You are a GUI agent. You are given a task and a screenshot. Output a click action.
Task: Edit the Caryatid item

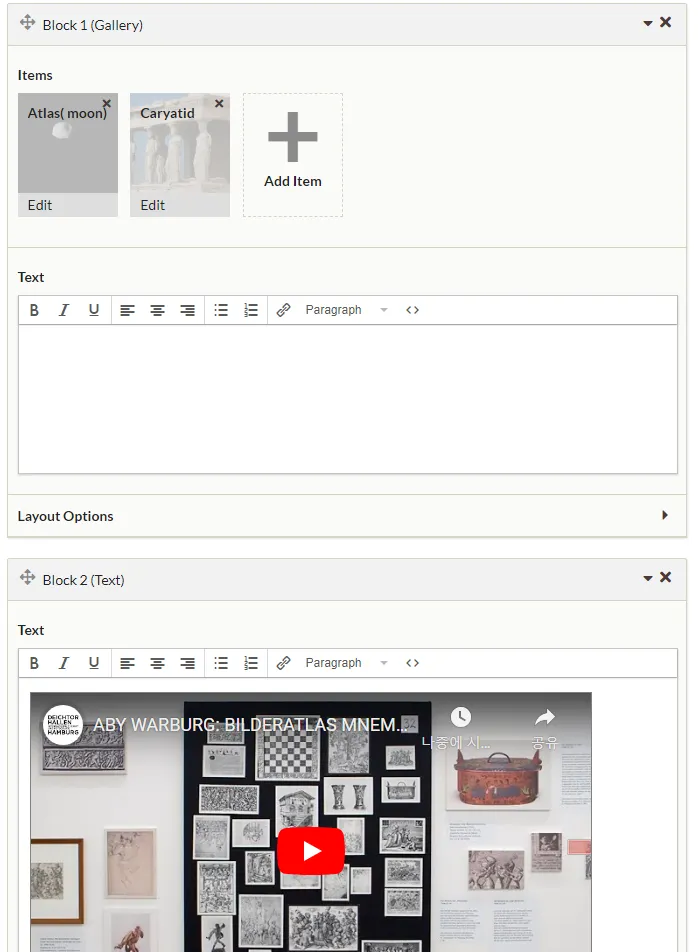click(152, 205)
